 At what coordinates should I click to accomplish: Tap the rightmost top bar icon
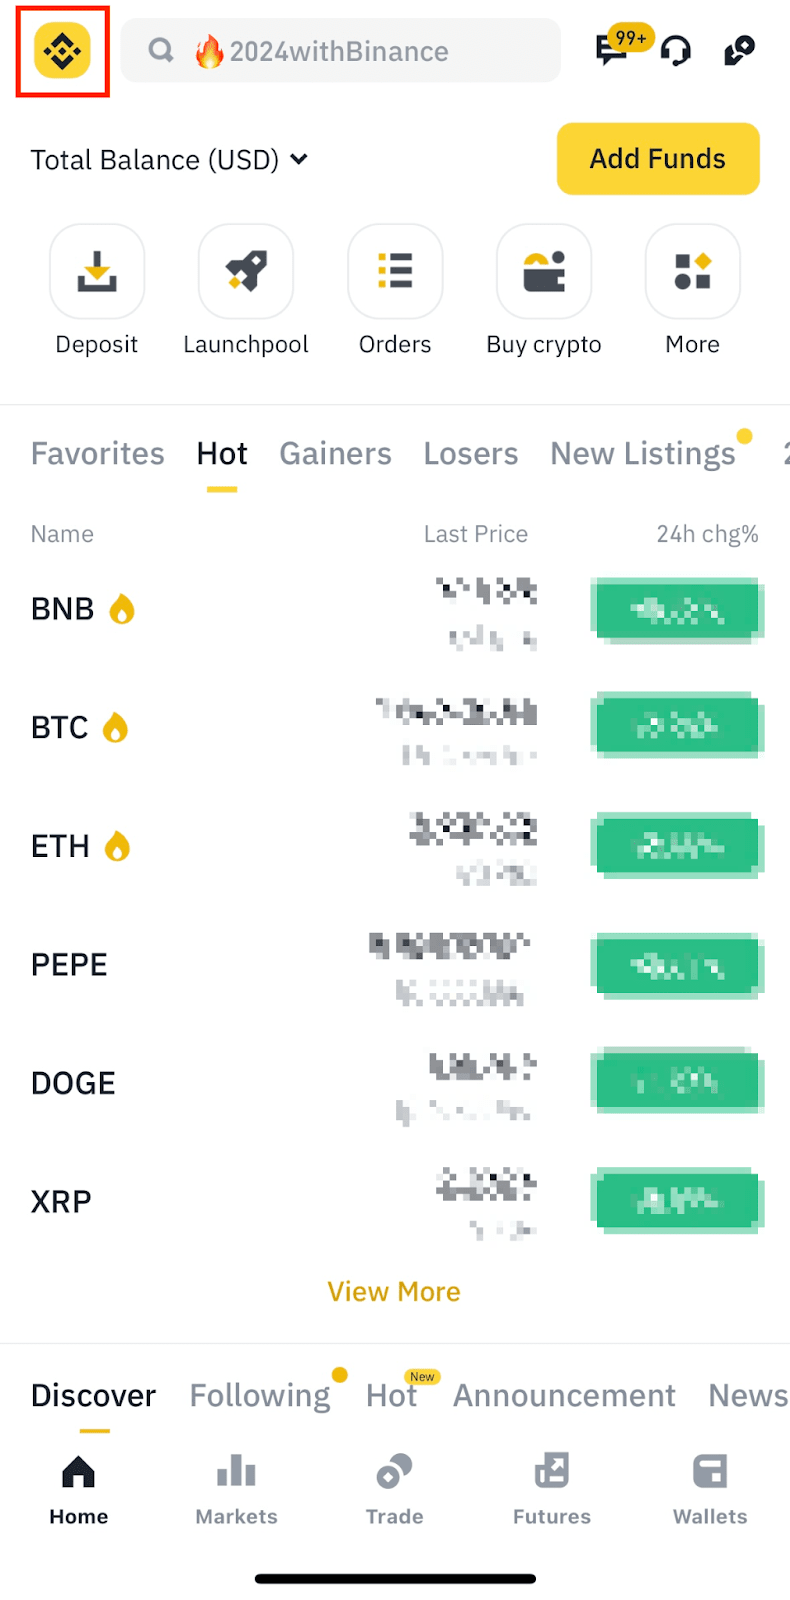(739, 50)
